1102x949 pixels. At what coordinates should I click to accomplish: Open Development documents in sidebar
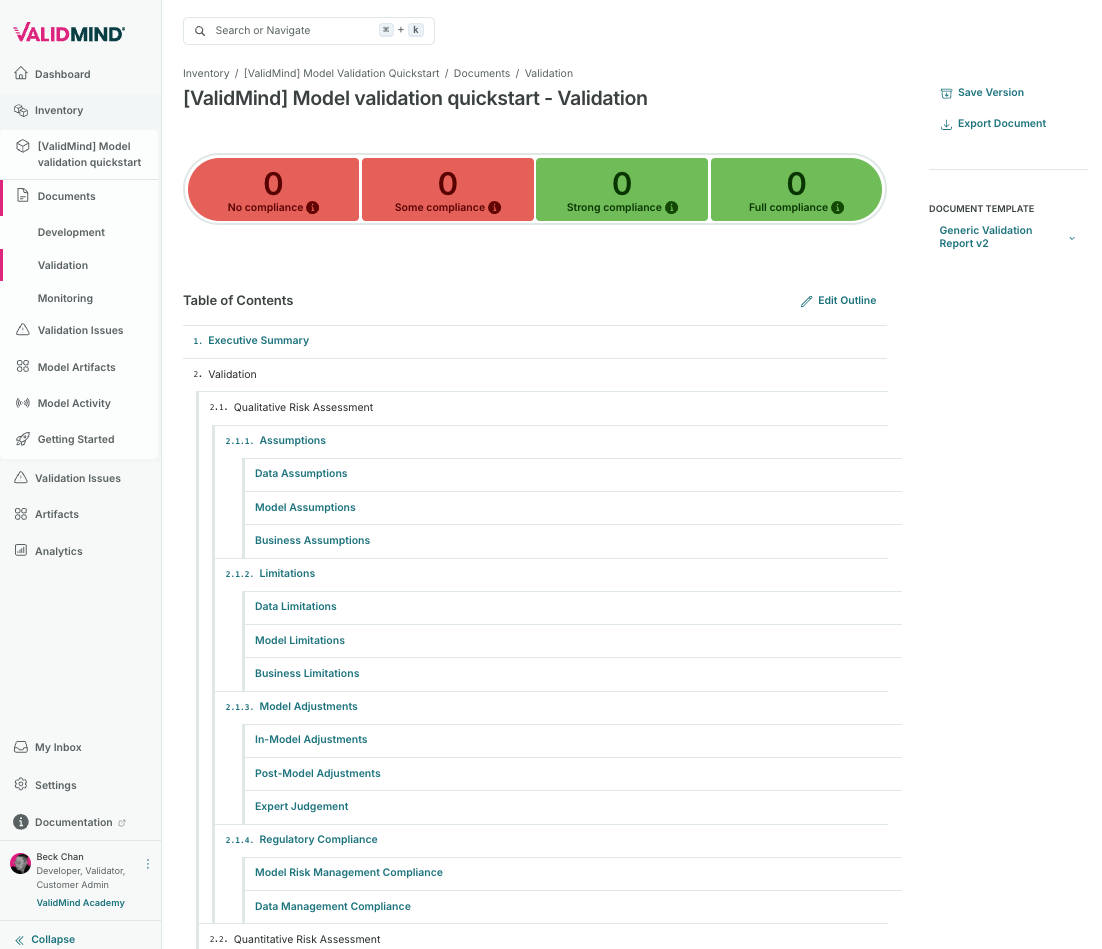pyautogui.click(x=71, y=232)
